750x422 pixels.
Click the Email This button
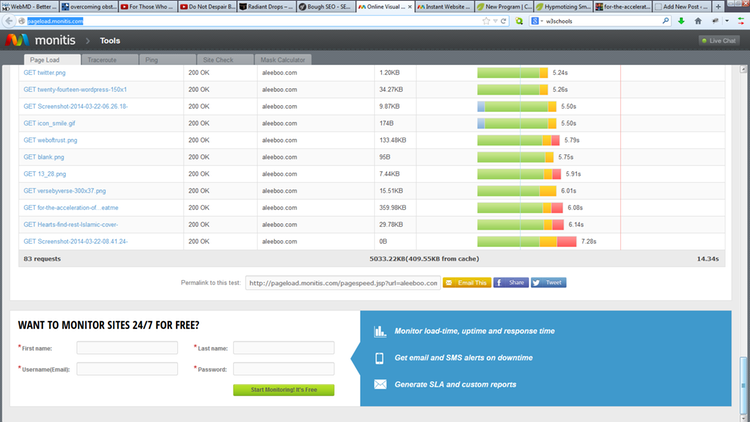point(467,283)
